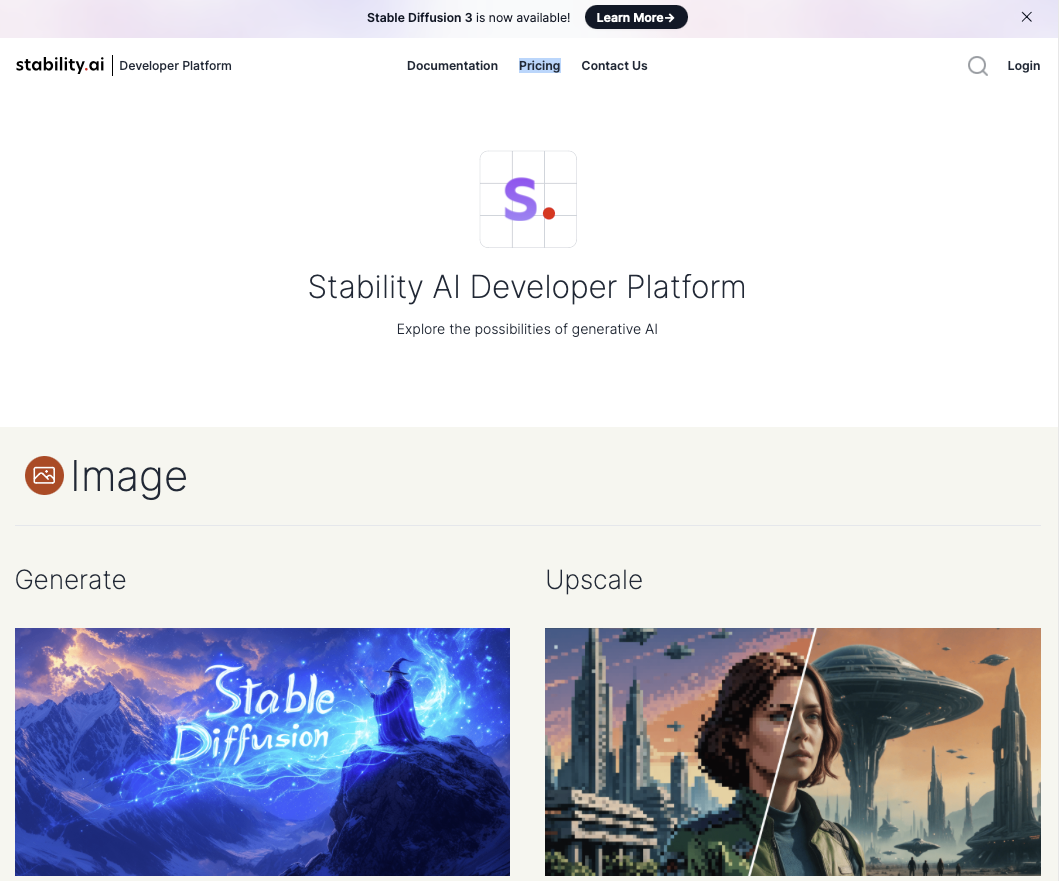The height and width of the screenshot is (881, 1059).
Task: Click the Upscale heading
Action: [x=594, y=580]
